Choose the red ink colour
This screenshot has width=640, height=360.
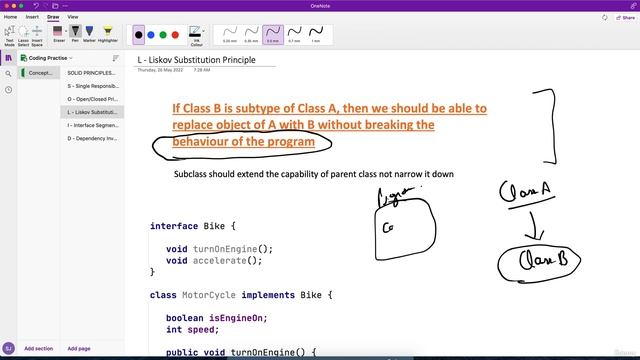click(176, 35)
